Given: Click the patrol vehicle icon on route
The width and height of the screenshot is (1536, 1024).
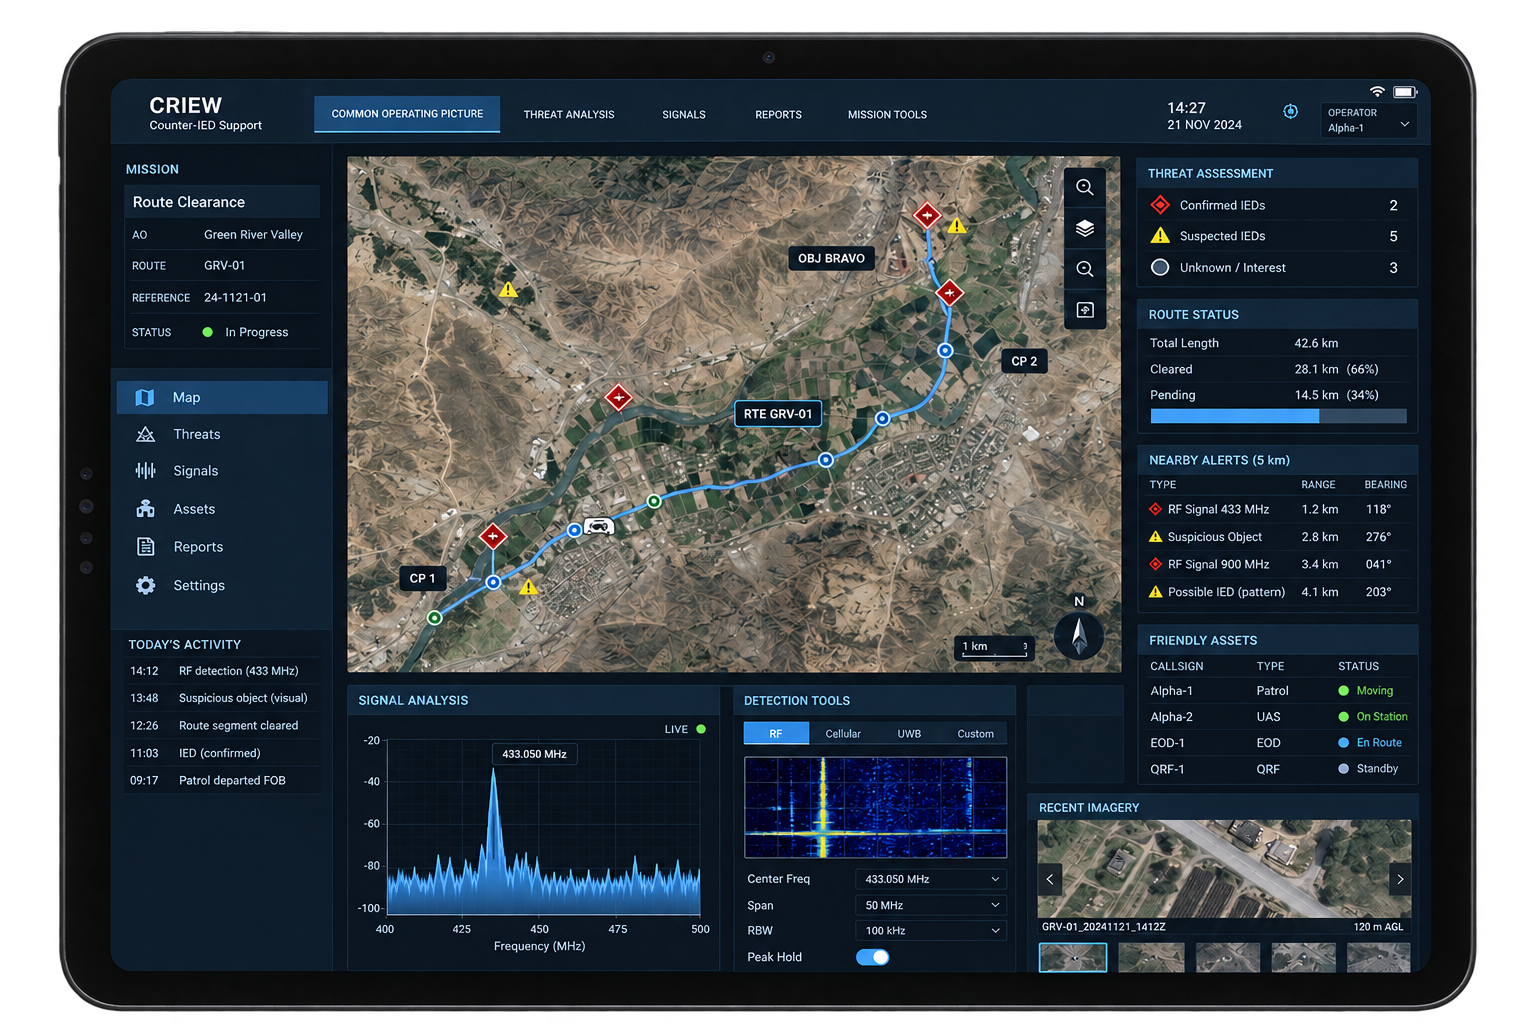Looking at the screenshot, I should coord(598,526).
